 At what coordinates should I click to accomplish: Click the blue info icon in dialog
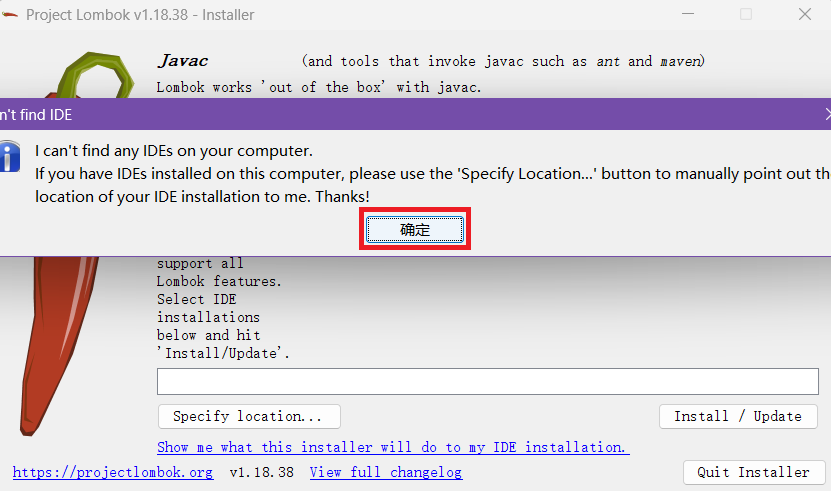point(10,157)
